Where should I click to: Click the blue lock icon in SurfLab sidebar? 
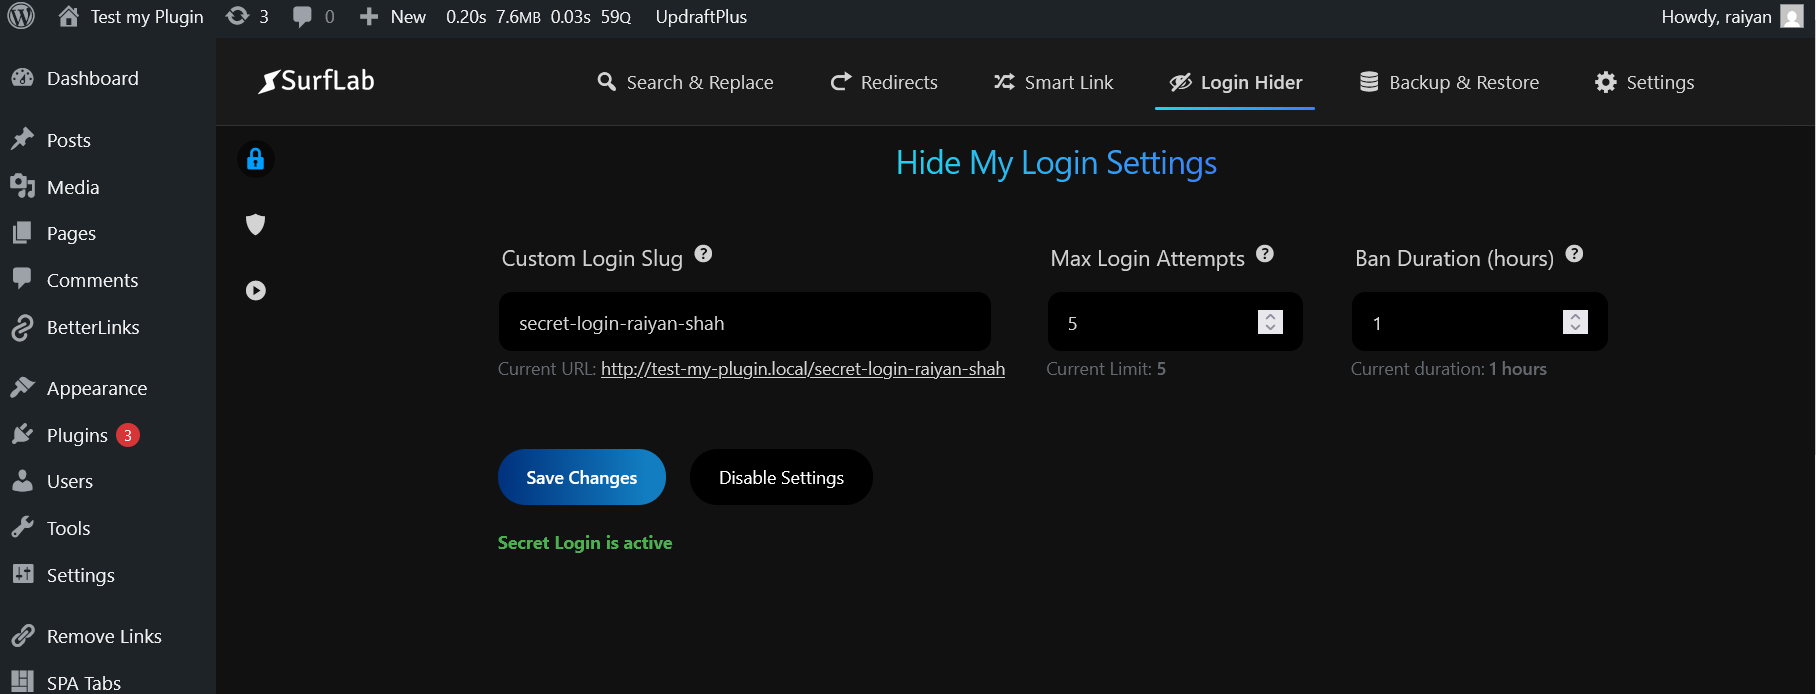click(256, 159)
